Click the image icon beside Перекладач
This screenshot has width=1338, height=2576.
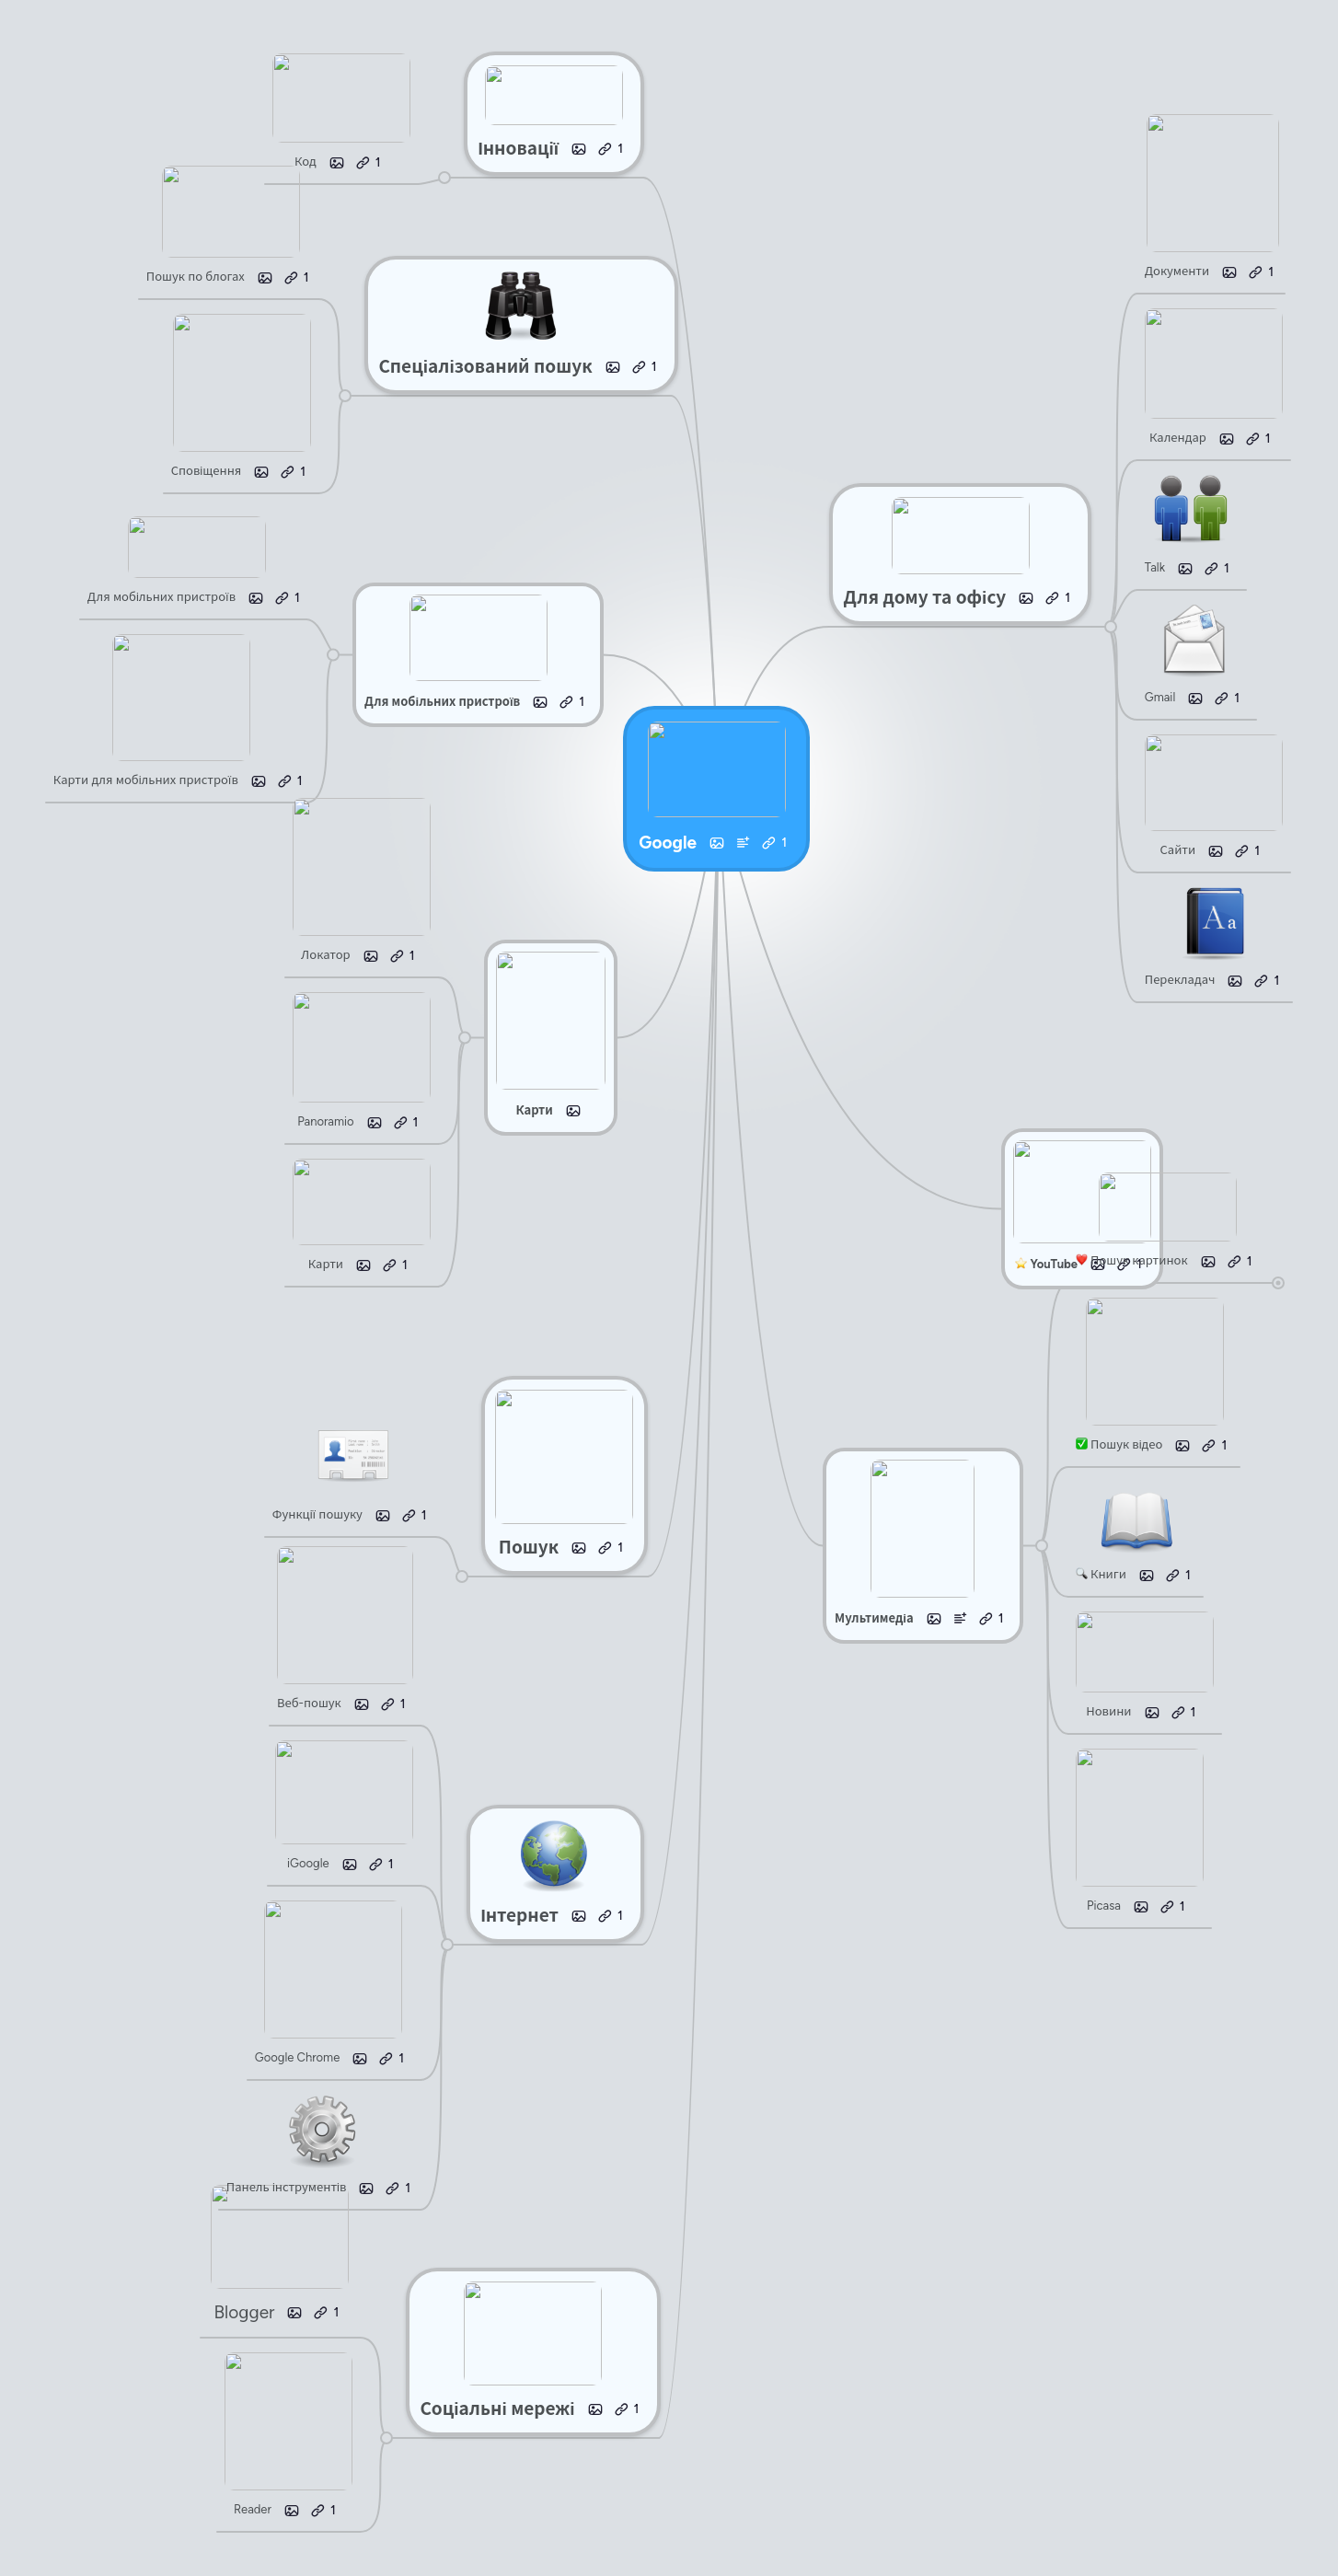(1235, 981)
